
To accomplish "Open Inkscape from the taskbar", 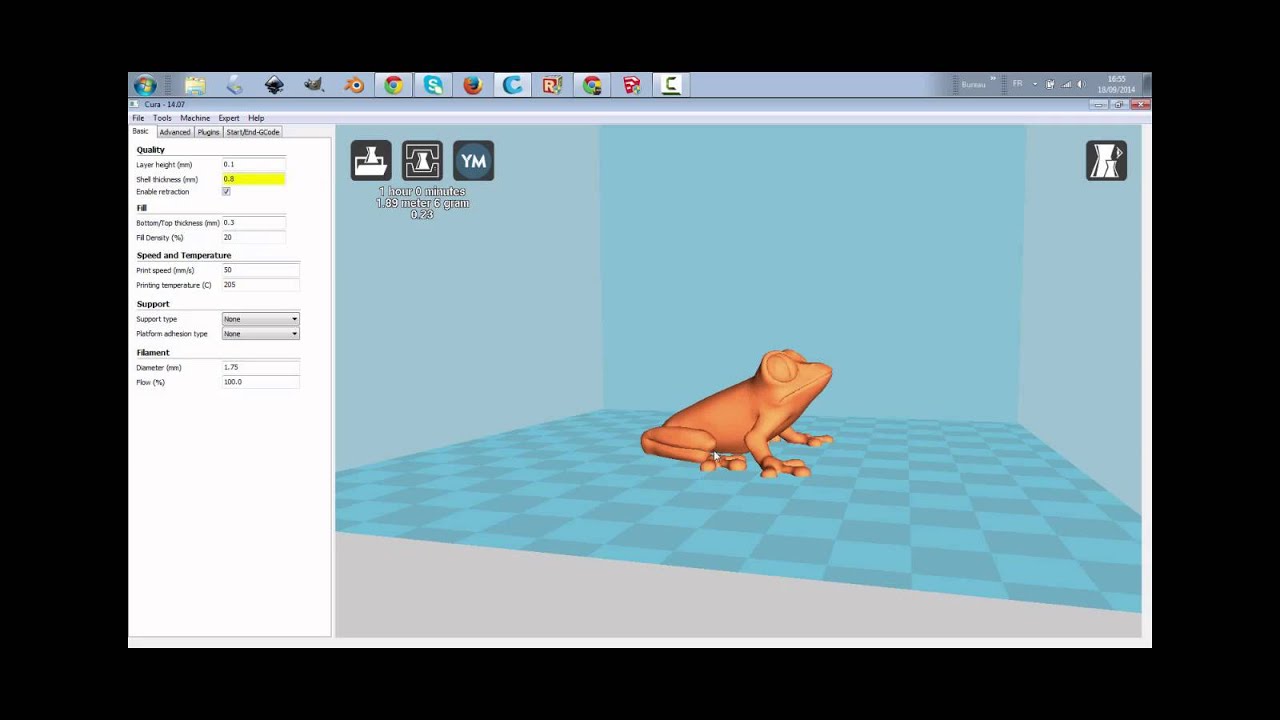I will click(x=274, y=86).
